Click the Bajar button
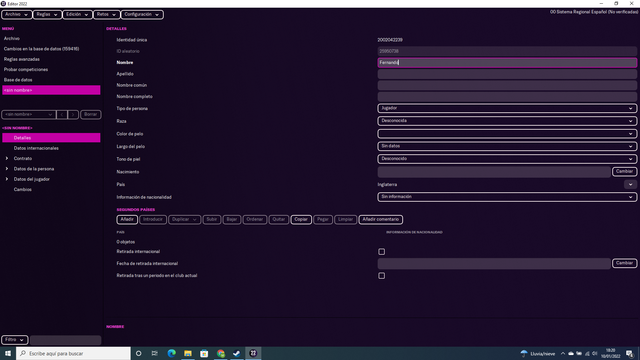Screen dimensions: 640x360 click(232, 220)
